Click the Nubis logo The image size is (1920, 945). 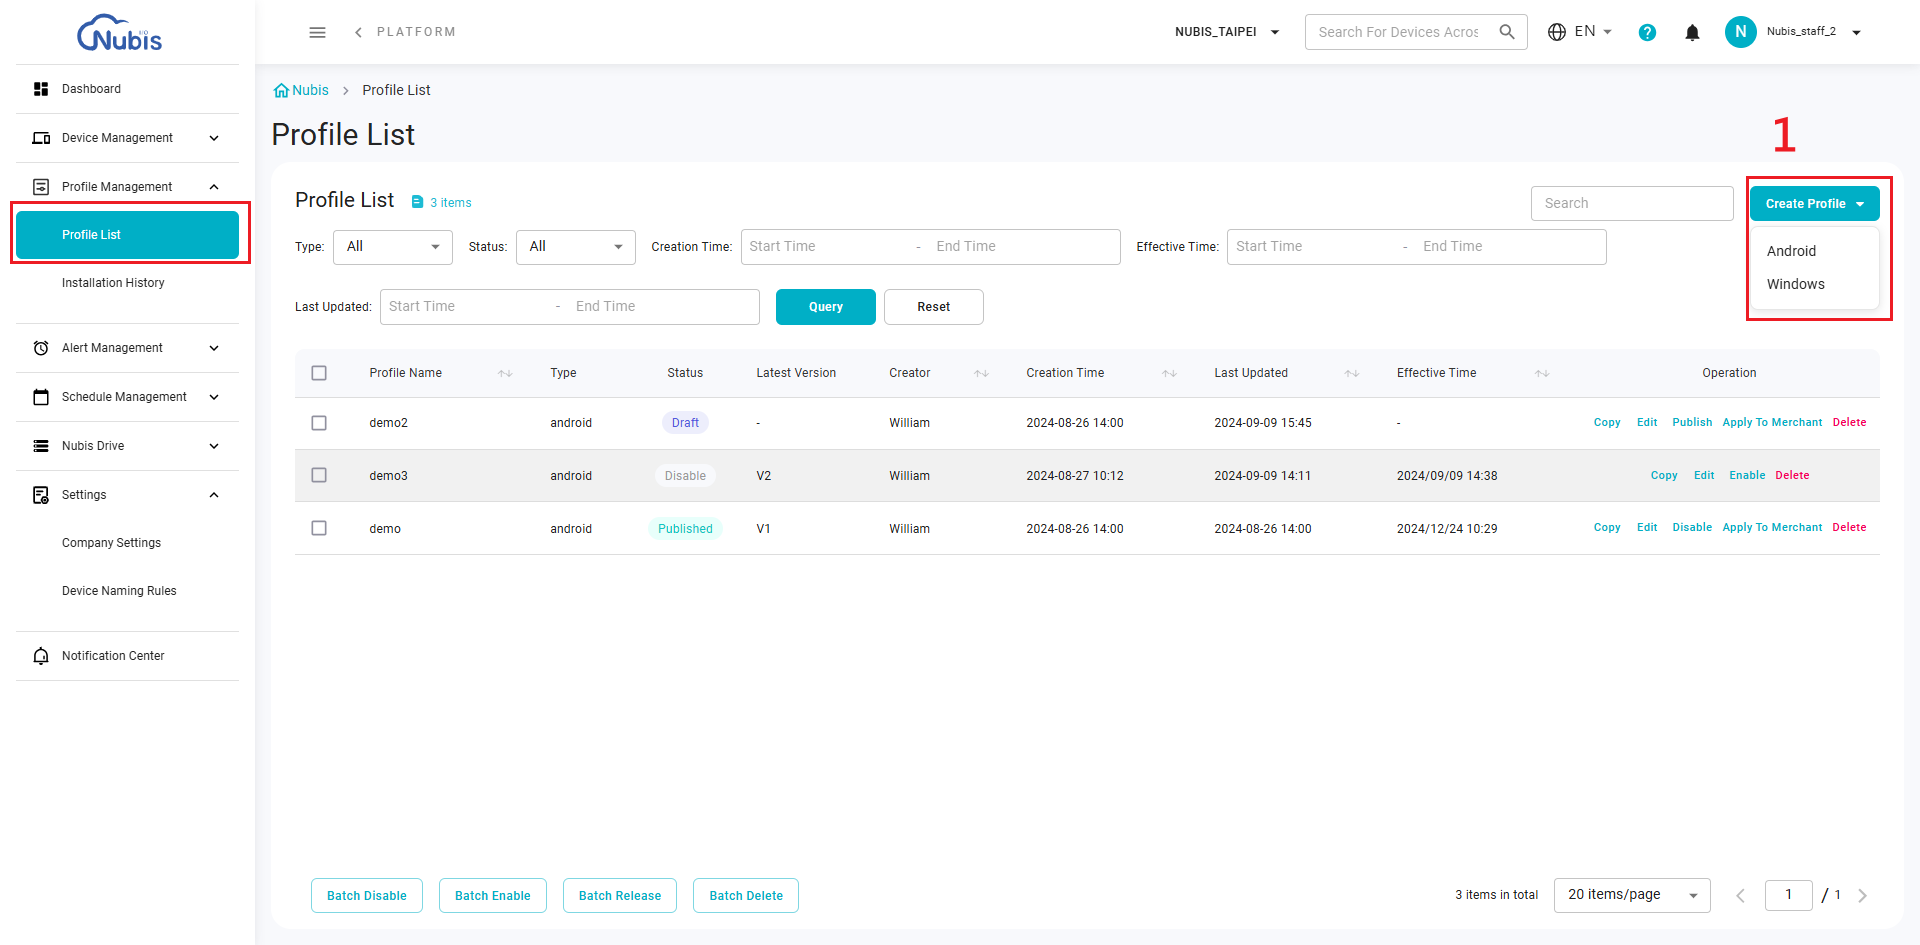120,33
